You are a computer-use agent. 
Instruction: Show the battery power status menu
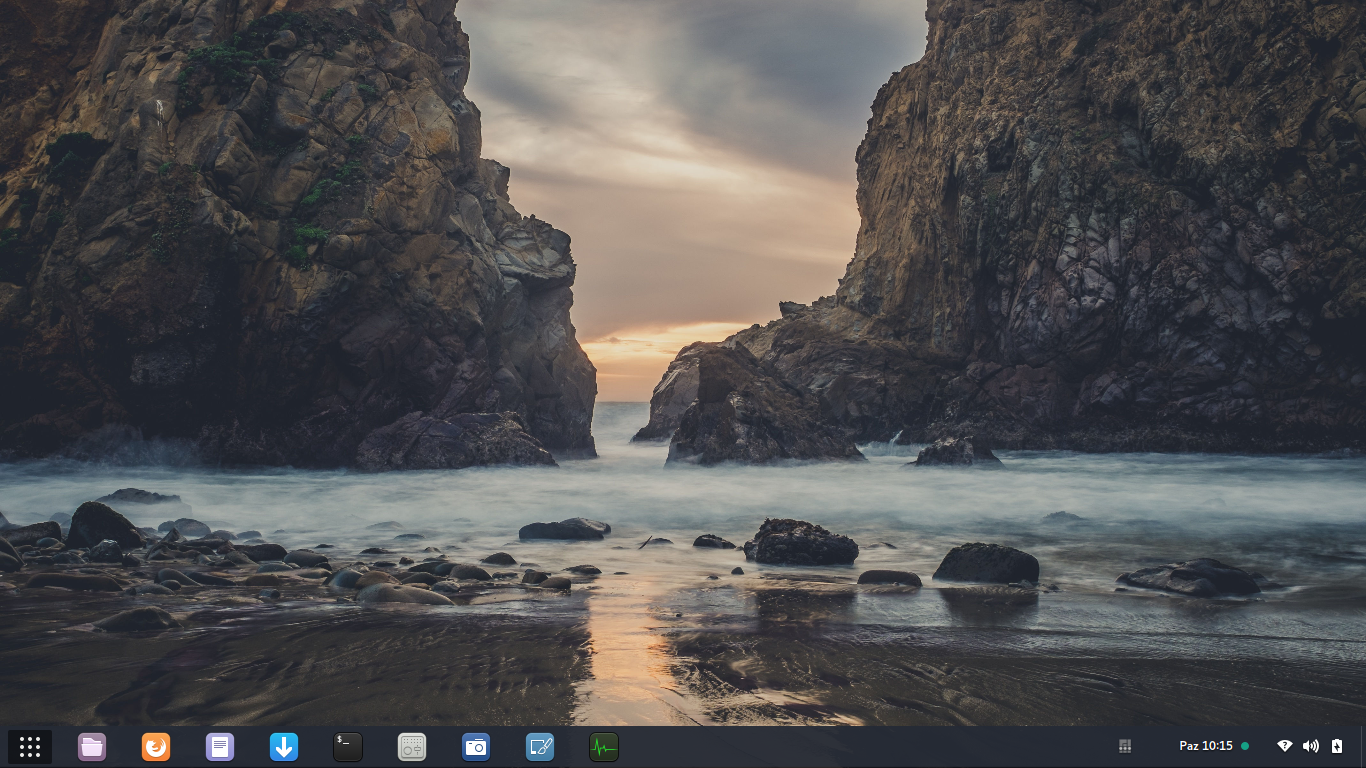click(1337, 746)
